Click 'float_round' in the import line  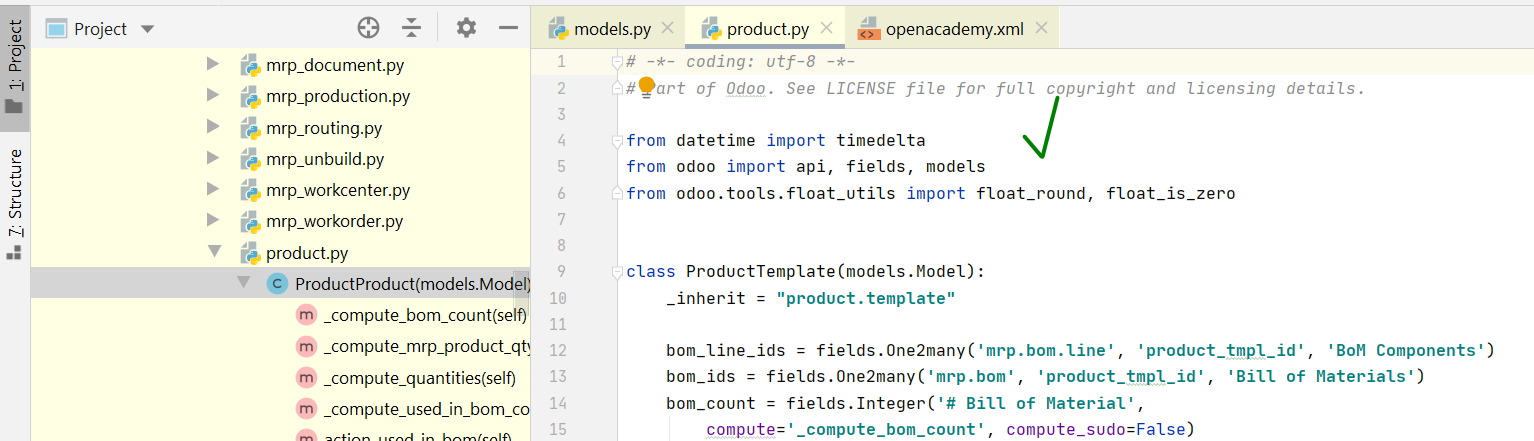pyautogui.click(x=1031, y=193)
